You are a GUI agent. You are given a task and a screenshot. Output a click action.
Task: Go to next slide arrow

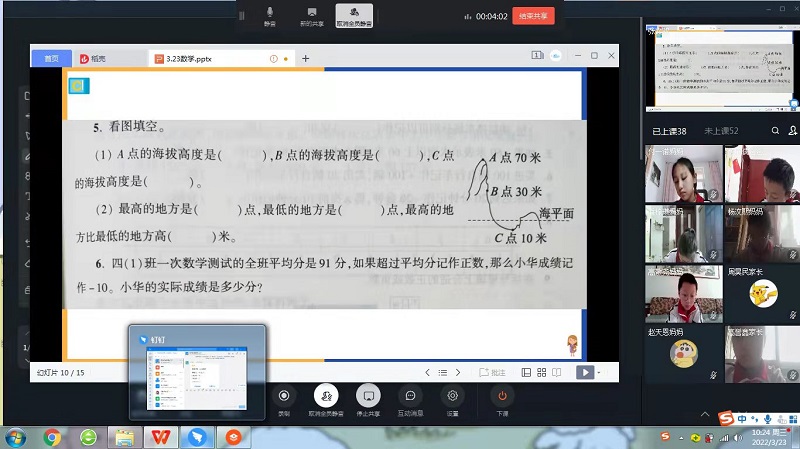[458, 372]
